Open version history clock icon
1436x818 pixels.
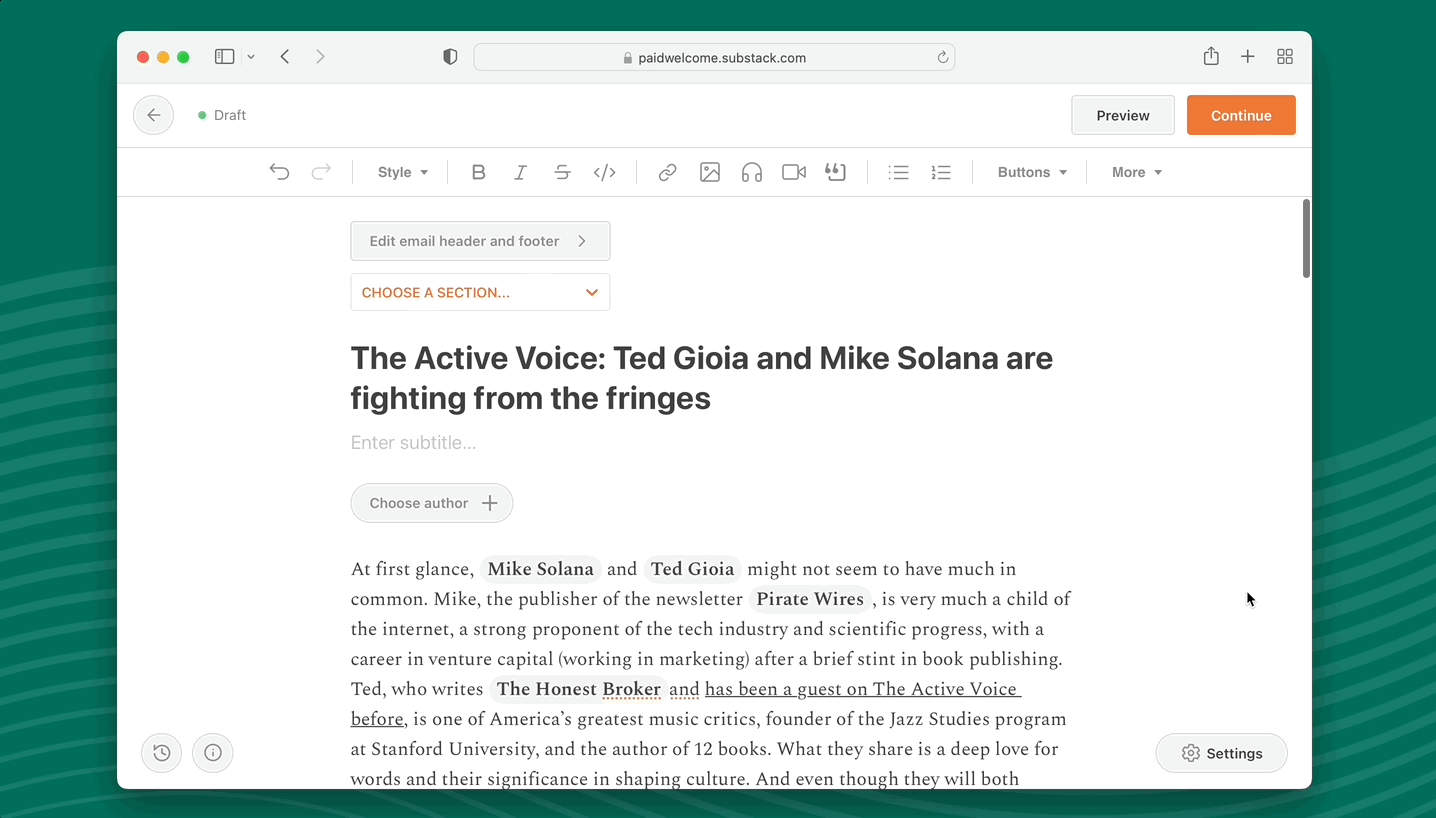[162, 753]
